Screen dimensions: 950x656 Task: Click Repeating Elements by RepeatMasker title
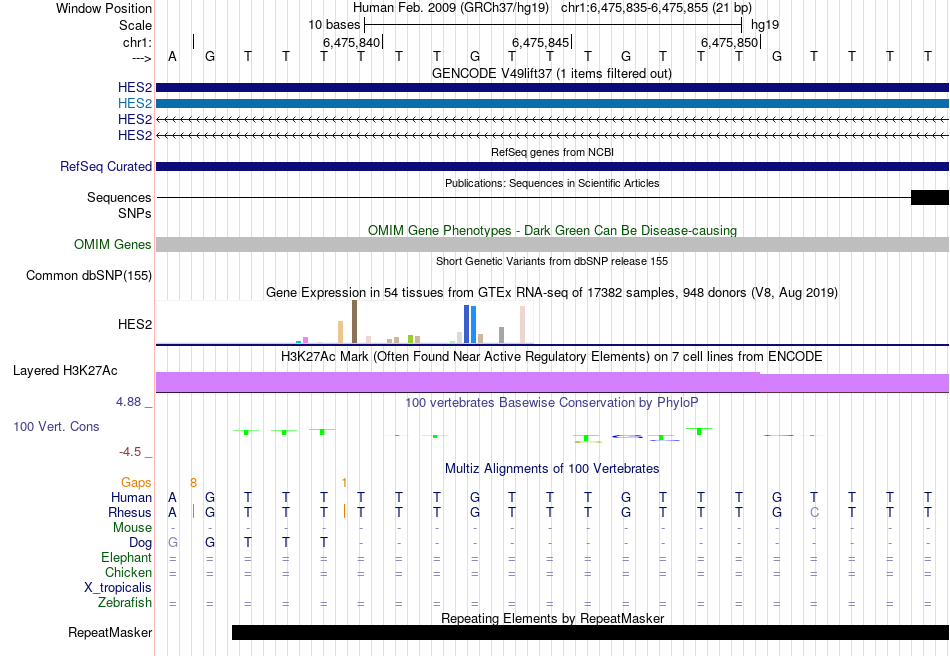tap(552, 618)
